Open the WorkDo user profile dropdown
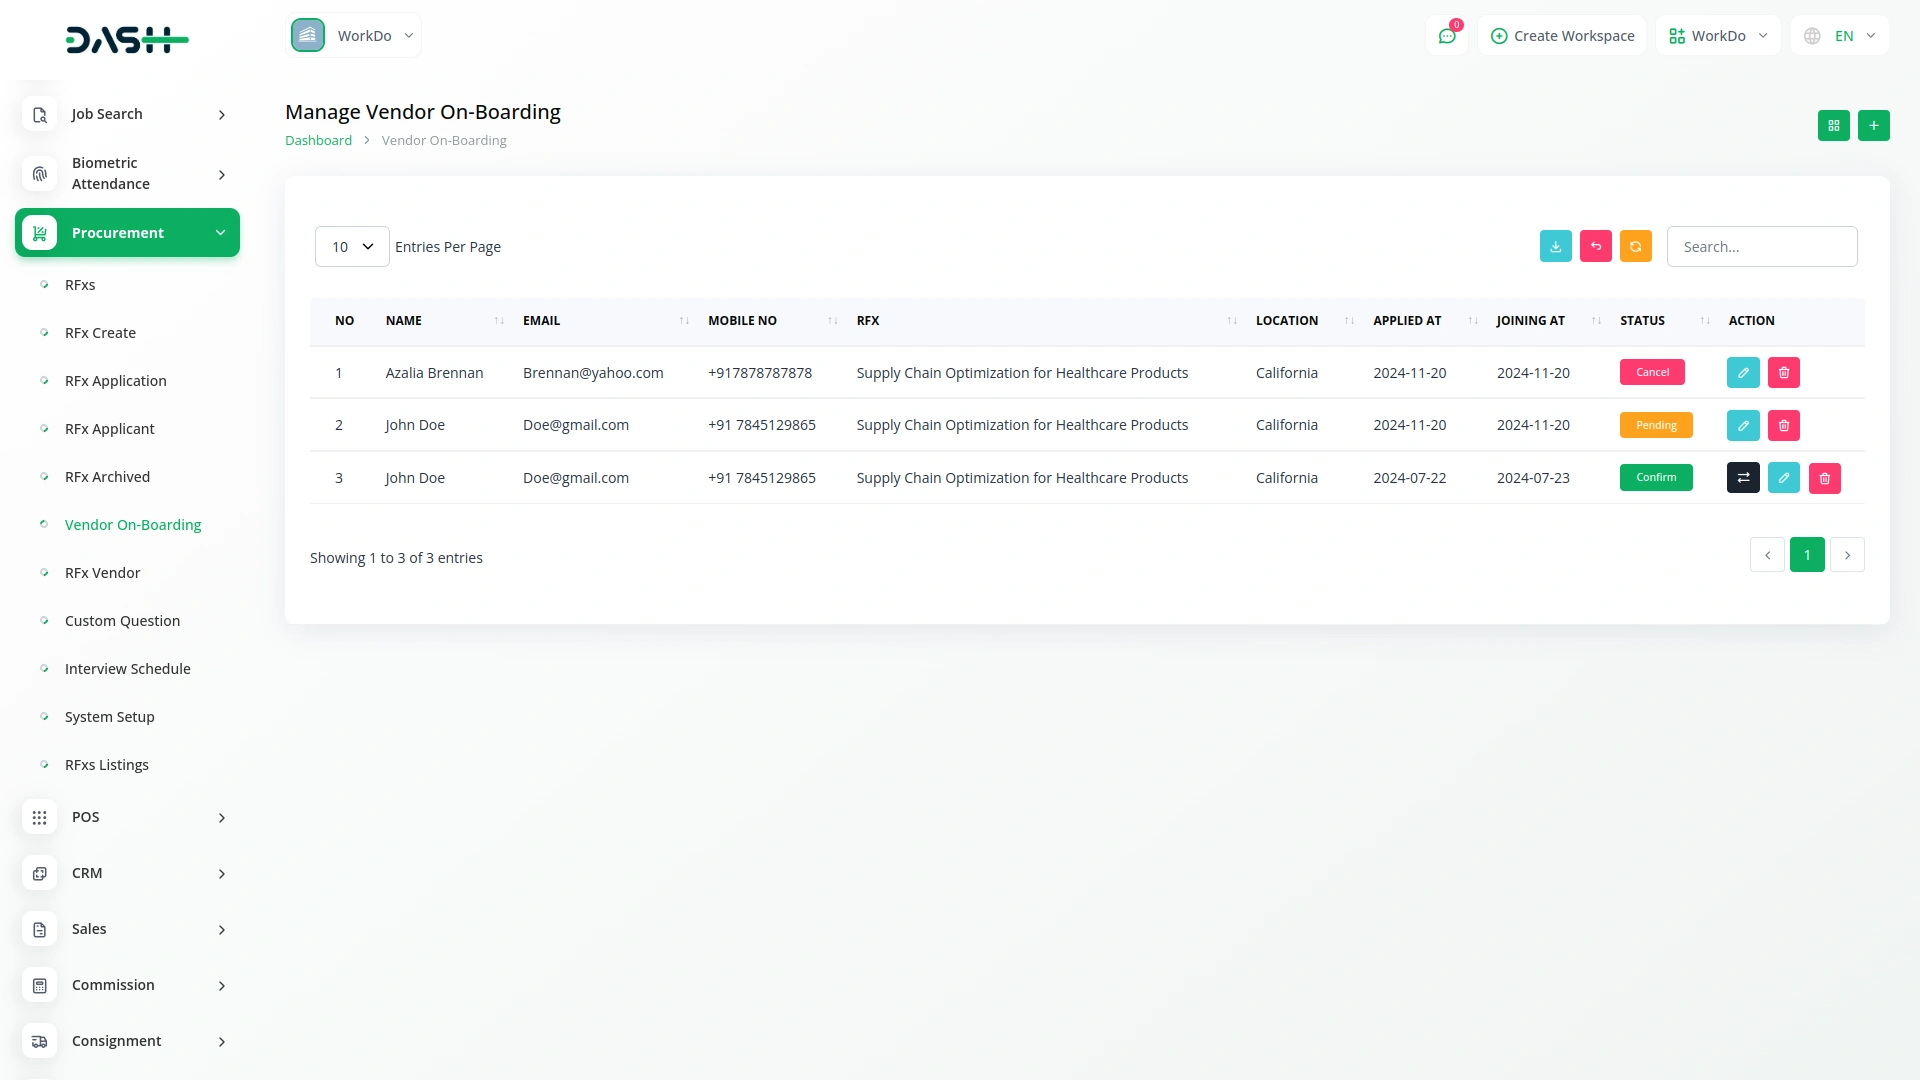 coord(1718,36)
